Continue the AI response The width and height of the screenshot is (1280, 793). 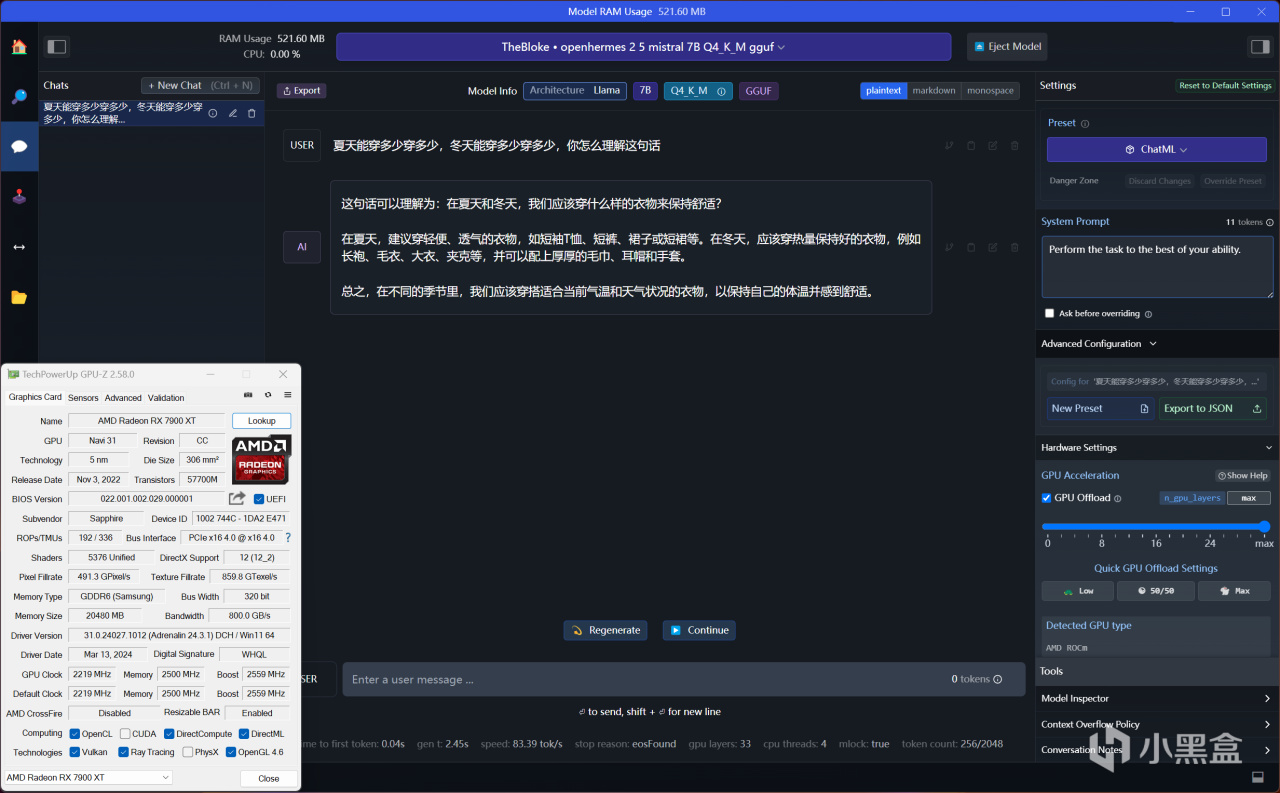pyautogui.click(x=699, y=630)
